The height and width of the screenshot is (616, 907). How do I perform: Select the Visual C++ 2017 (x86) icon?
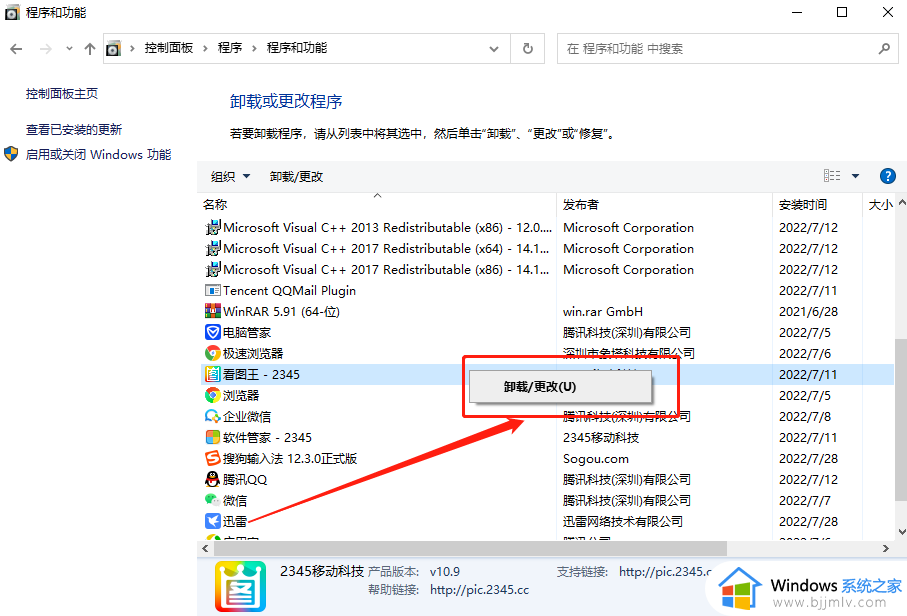pyautogui.click(x=213, y=270)
